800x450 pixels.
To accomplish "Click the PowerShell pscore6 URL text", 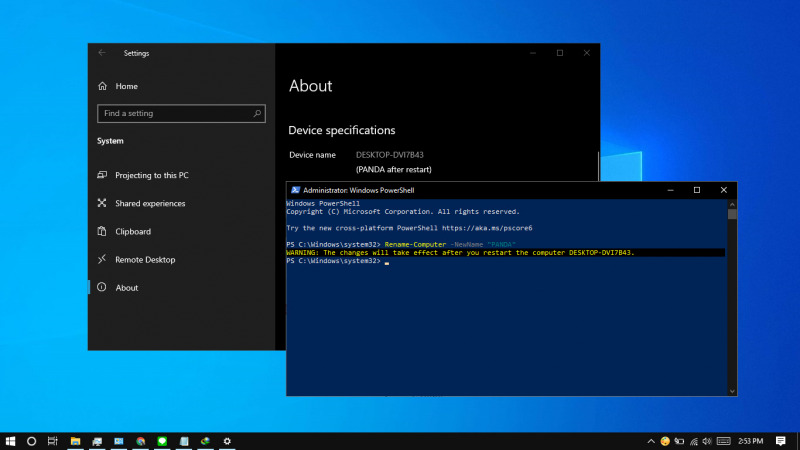I will 487,228.
